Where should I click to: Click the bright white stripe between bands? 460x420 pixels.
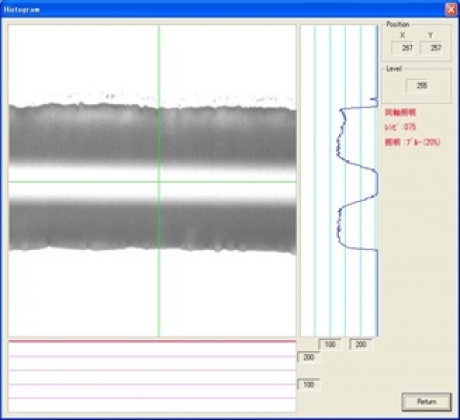pos(153,183)
